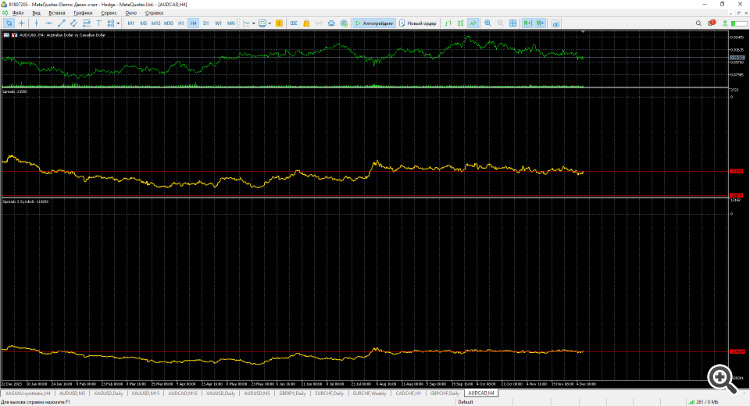The height and width of the screenshot is (406, 750).
Task: Select the cursor pointer tool
Action: pyautogui.click(x=9, y=23)
